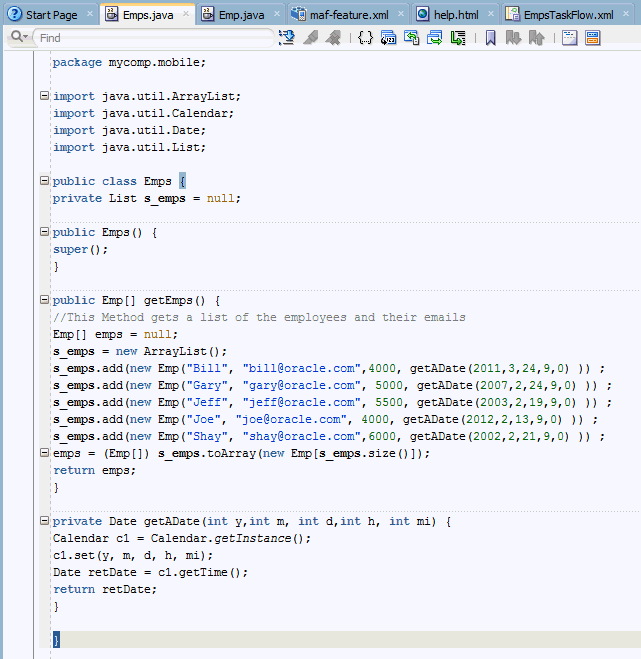Switch to the maf-feature.xml tab
The width and height of the screenshot is (641, 659).
pos(349,15)
